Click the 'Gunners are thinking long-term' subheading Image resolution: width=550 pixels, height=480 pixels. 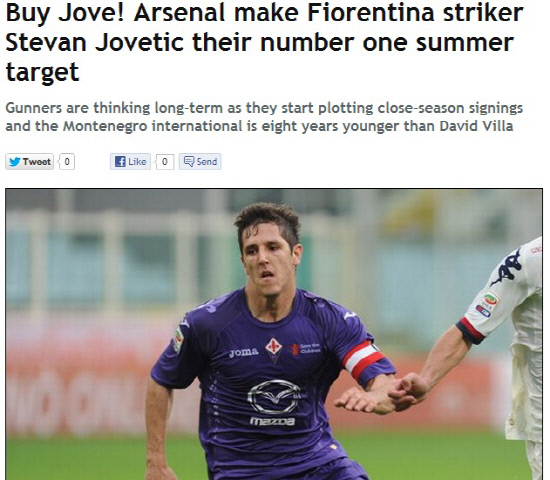coord(114,108)
